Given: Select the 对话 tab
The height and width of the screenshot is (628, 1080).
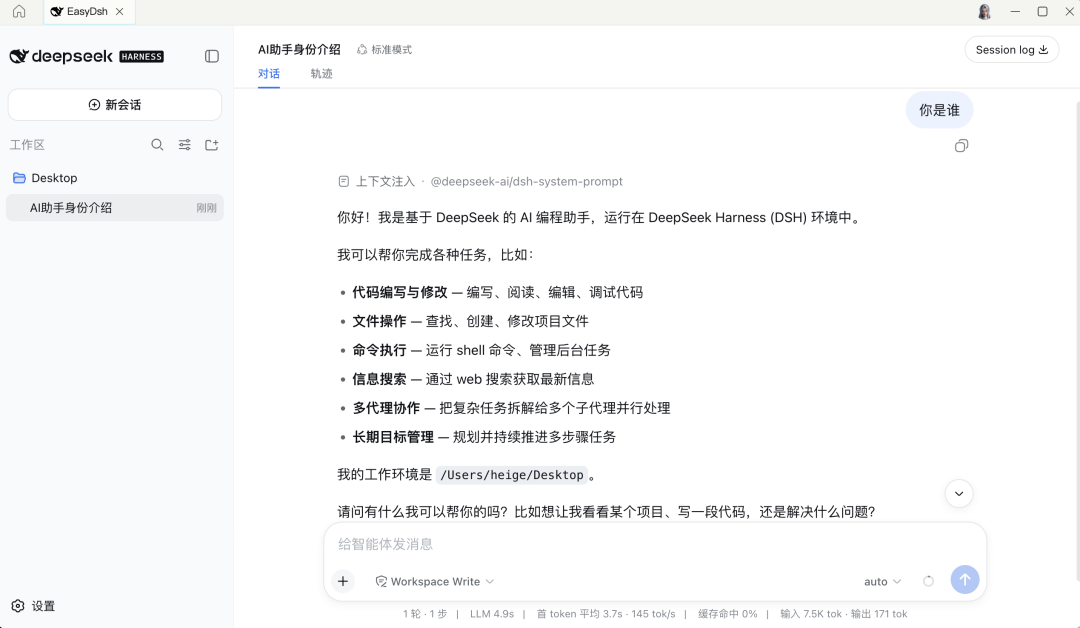Looking at the screenshot, I should [269, 74].
